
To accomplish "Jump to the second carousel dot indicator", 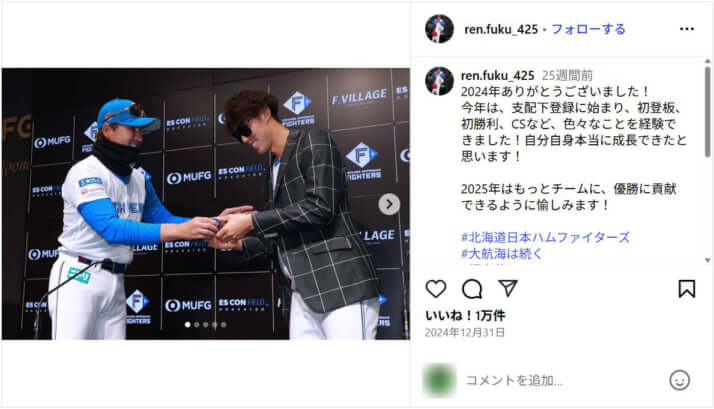I will [197, 325].
